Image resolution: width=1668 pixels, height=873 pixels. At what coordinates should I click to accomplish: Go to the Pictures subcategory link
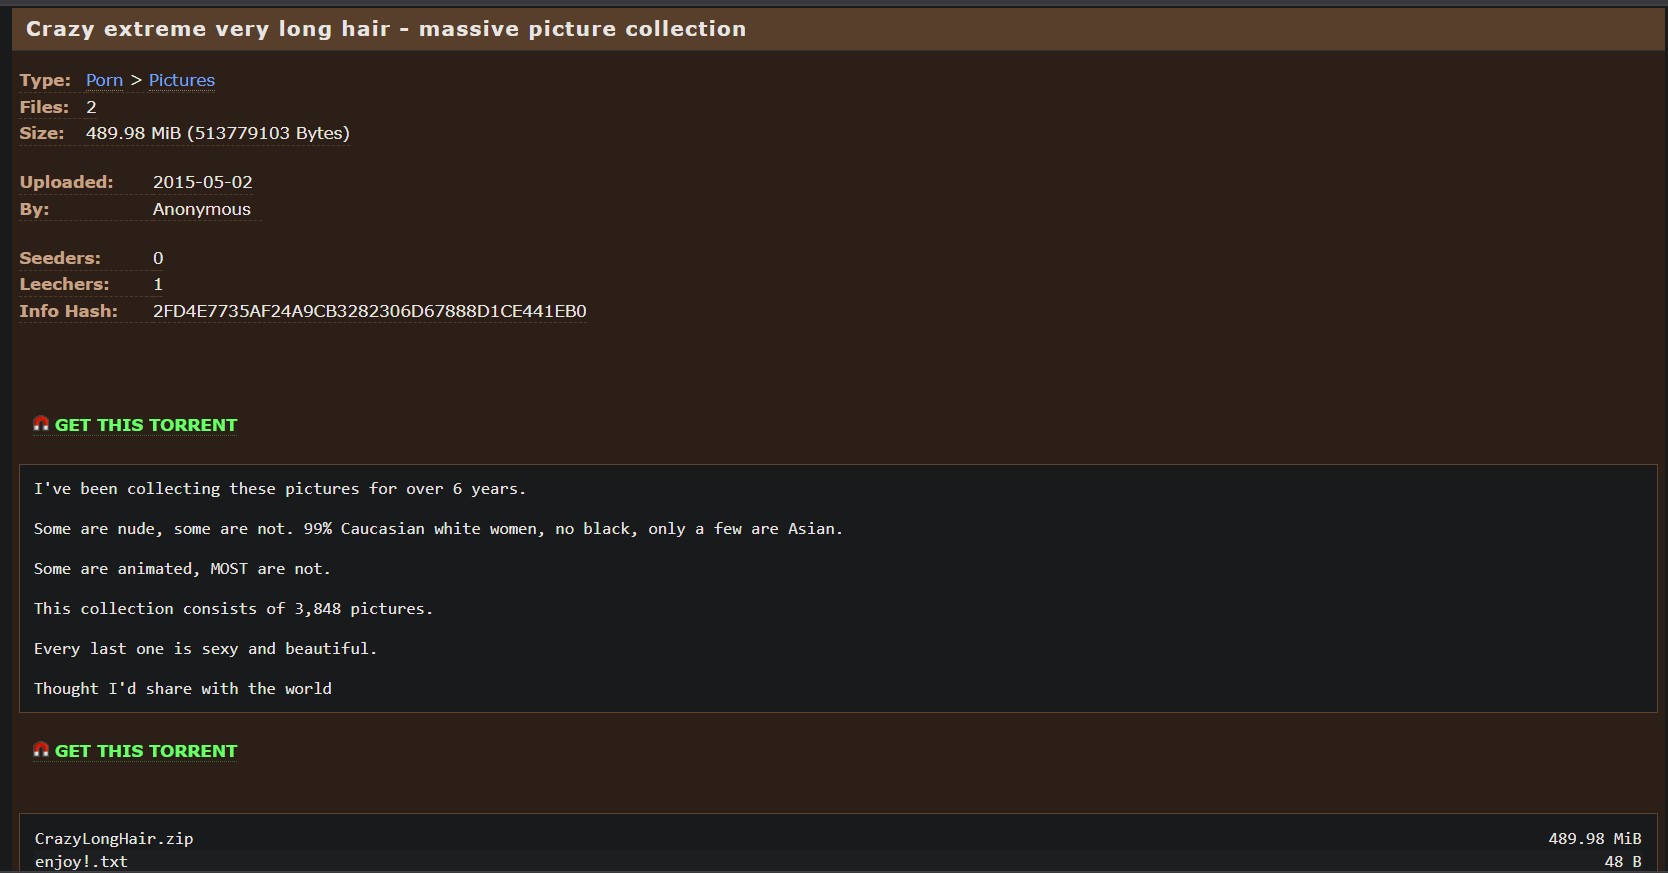pyautogui.click(x=182, y=80)
